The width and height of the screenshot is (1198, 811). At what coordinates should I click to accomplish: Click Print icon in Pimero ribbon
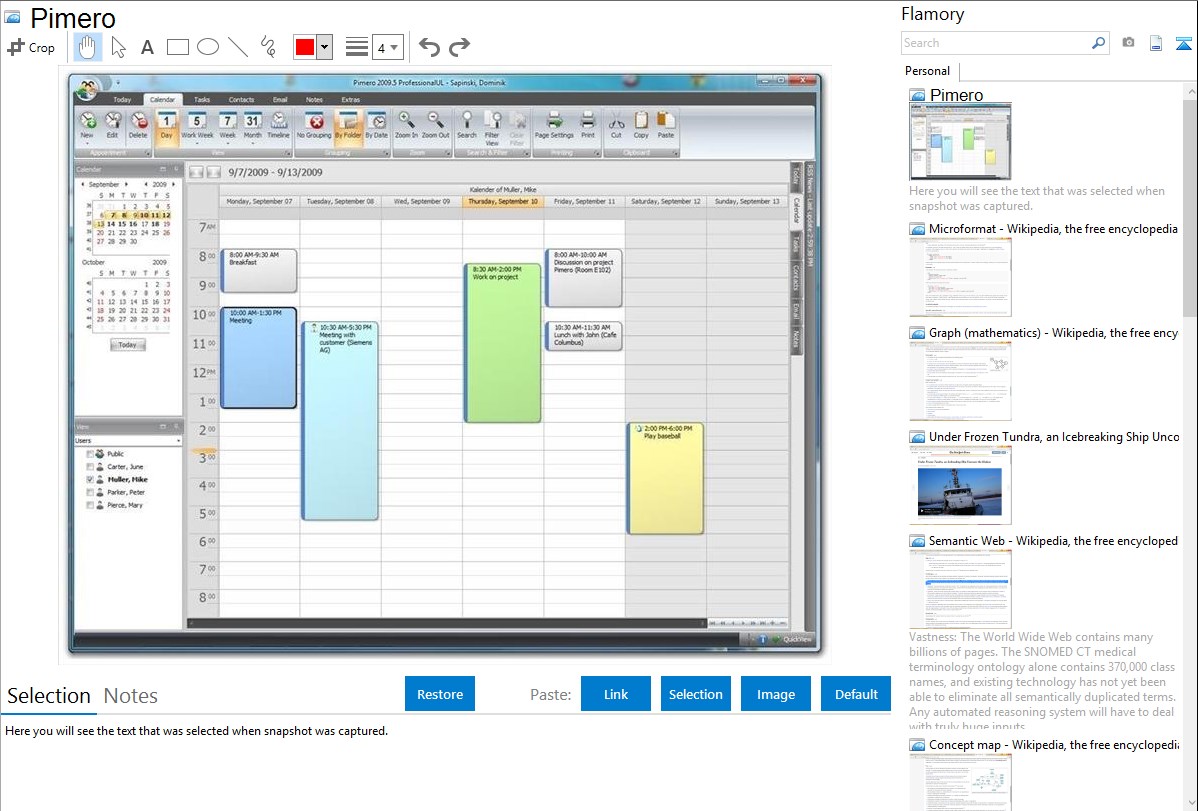(587, 126)
